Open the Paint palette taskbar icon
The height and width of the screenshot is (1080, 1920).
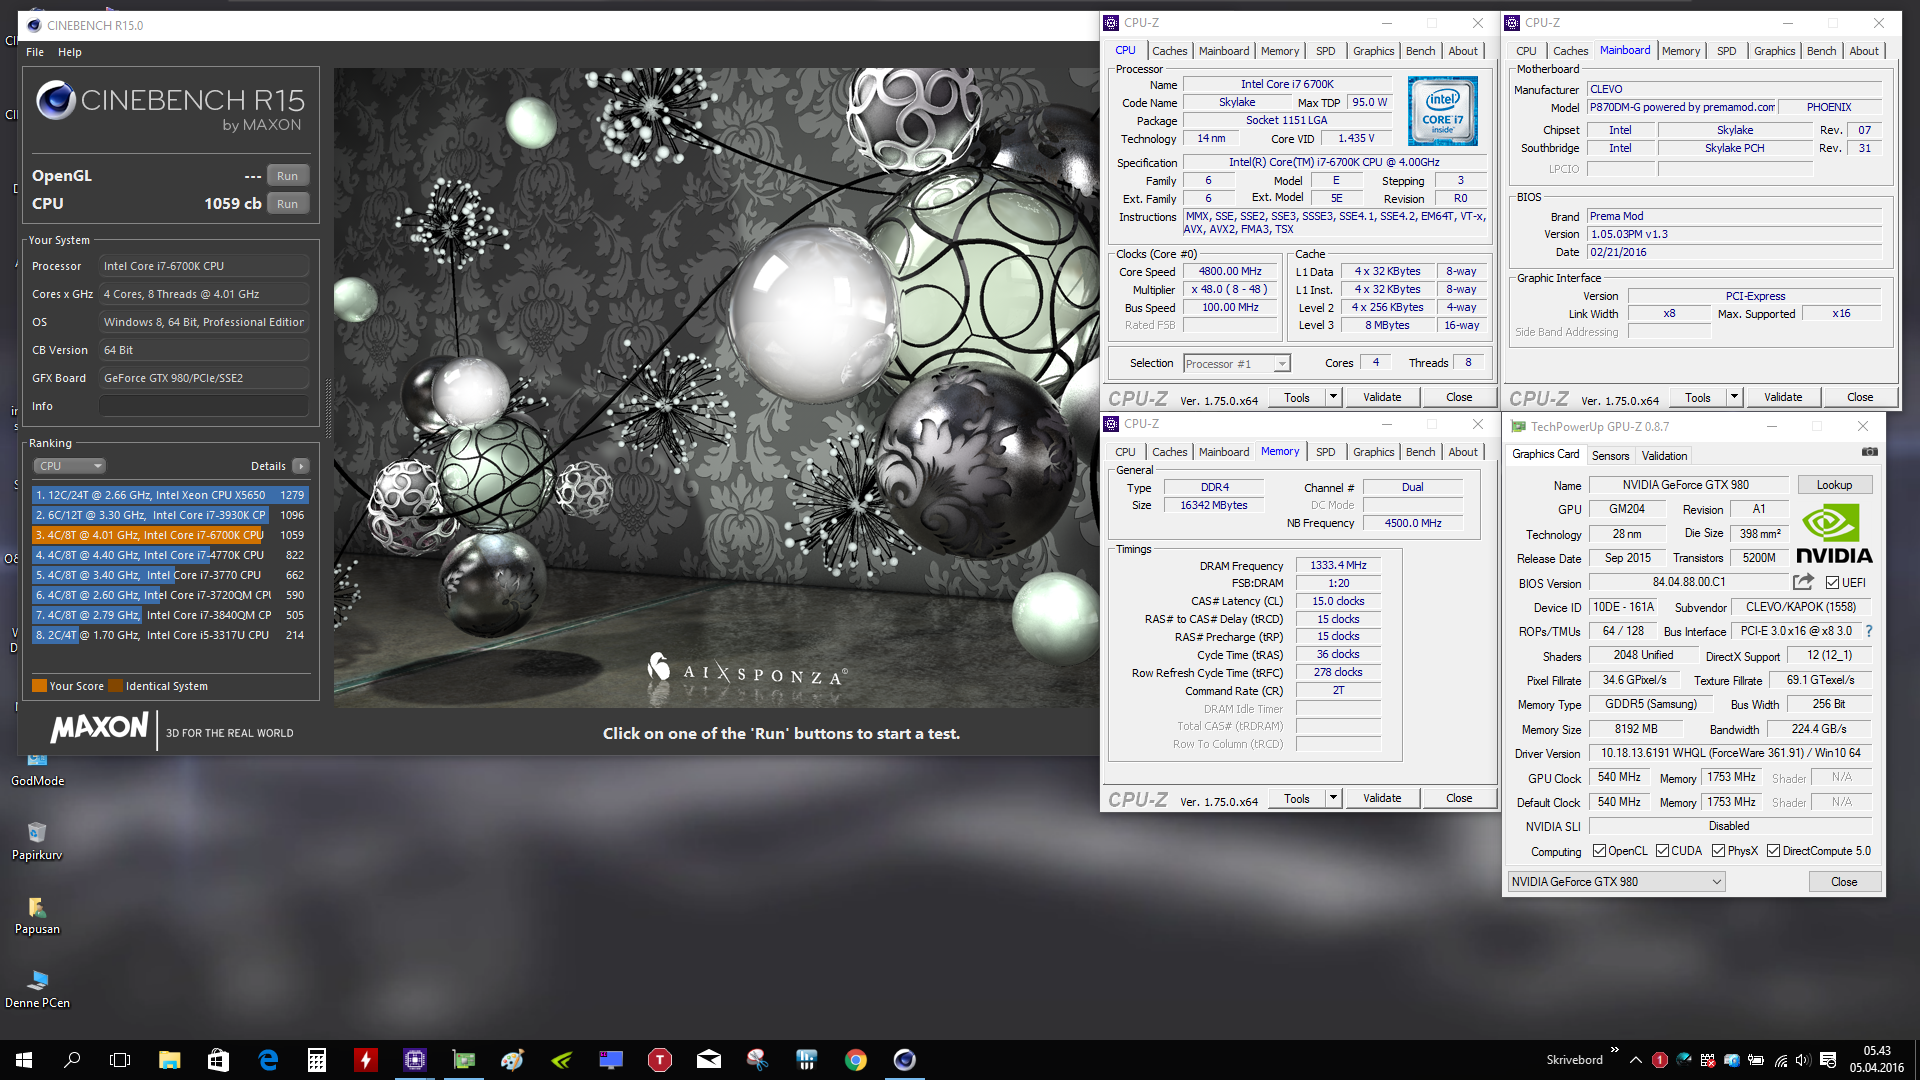pos(513,1060)
